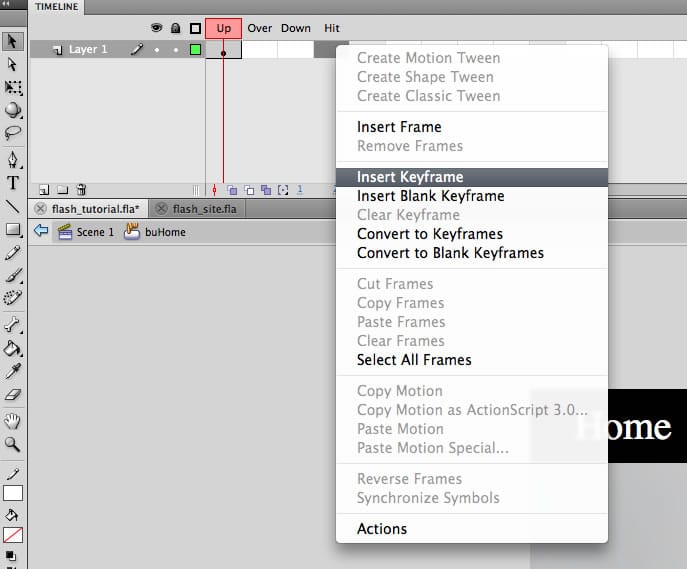
Task: Select the Selection (arrow) tool
Action: click(x=12, y=42)
